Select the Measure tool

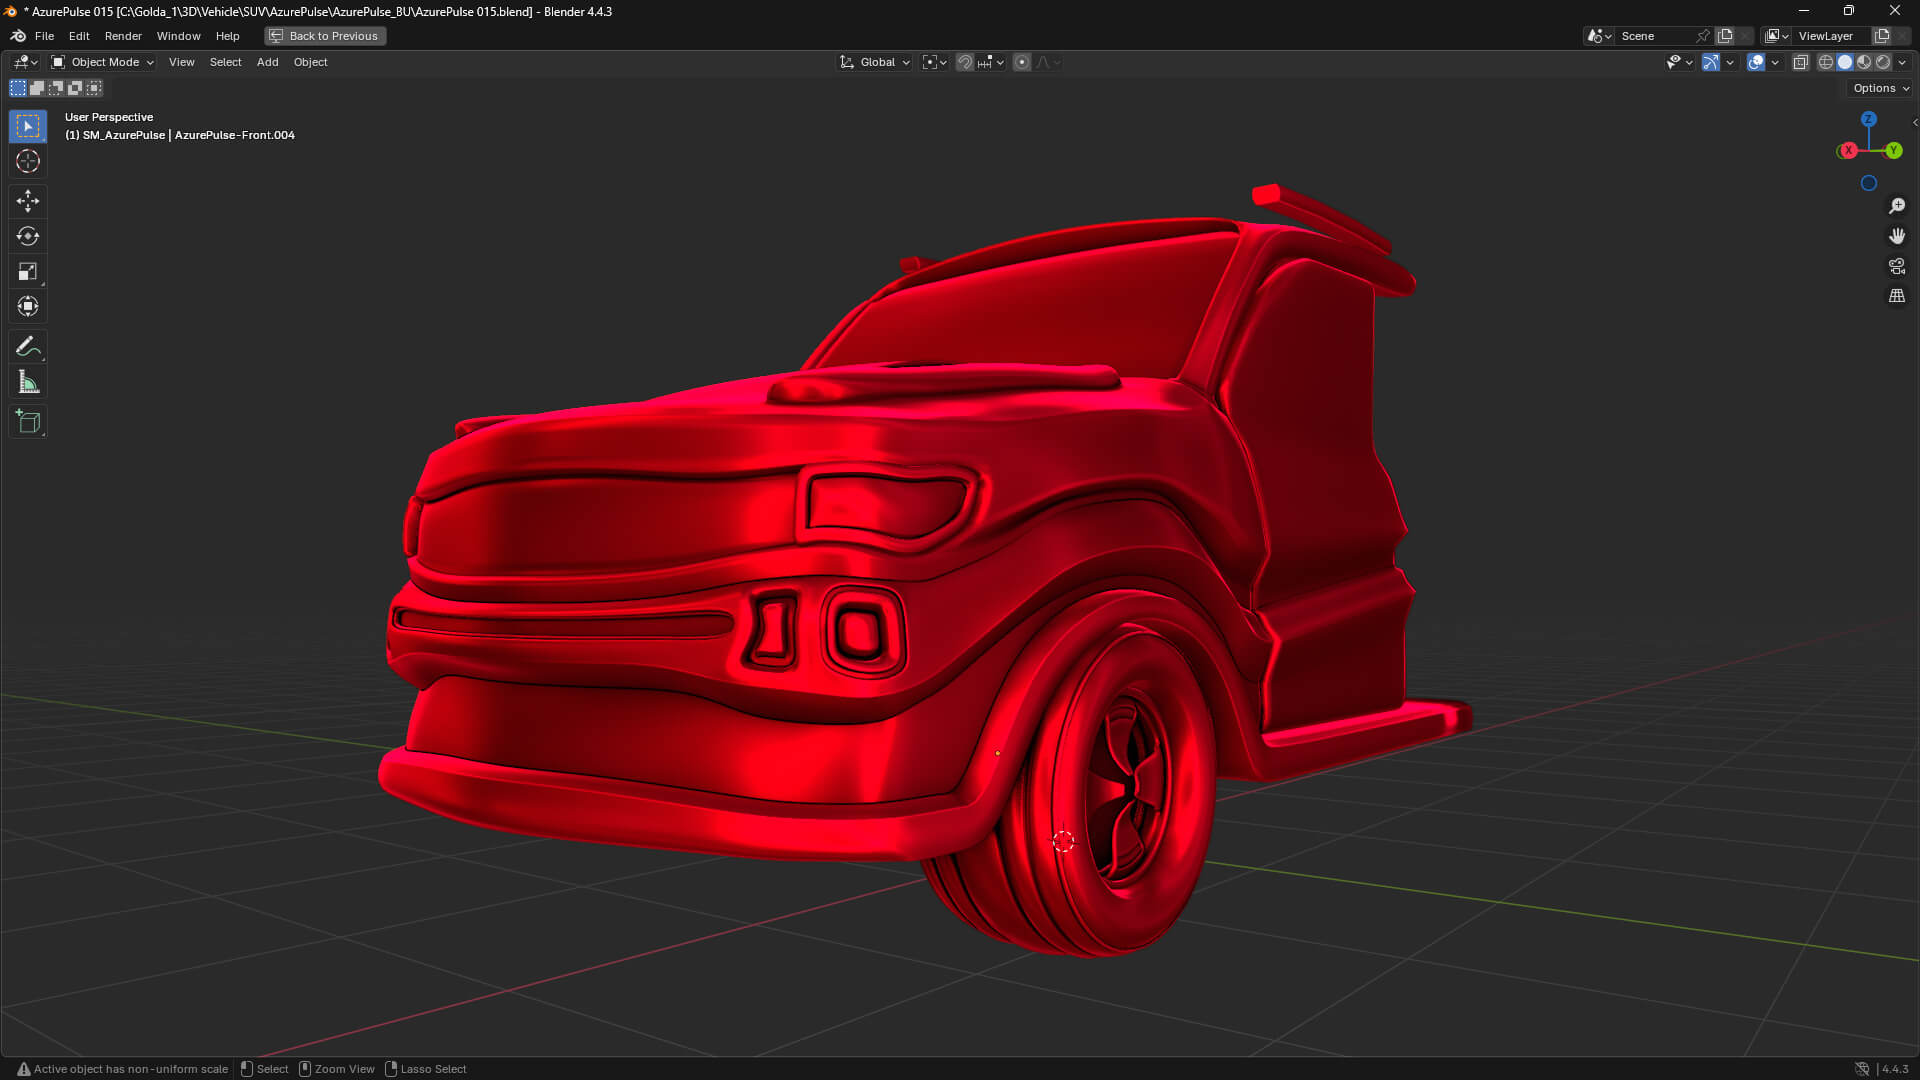click(x=27, y=381)
